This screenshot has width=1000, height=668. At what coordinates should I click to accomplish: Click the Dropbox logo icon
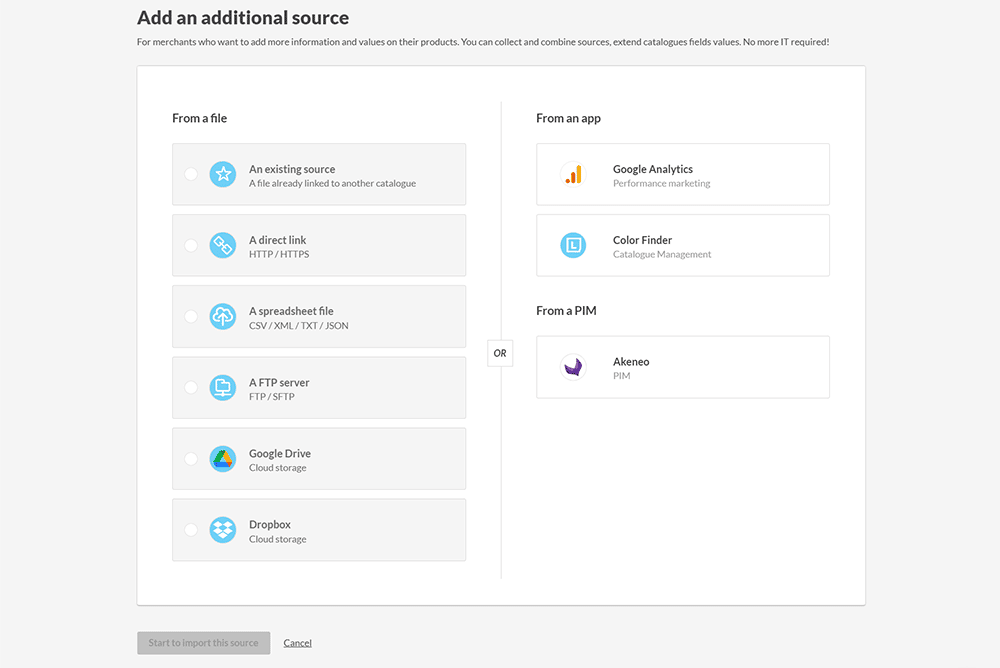[223, 530]
